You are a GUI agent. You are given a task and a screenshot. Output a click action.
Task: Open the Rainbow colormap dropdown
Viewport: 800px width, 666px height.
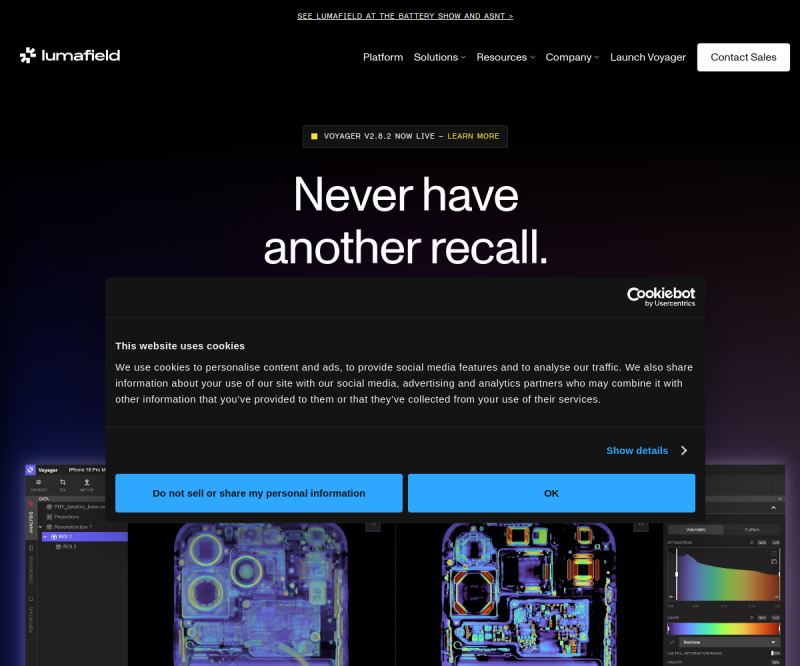point(729,642)
